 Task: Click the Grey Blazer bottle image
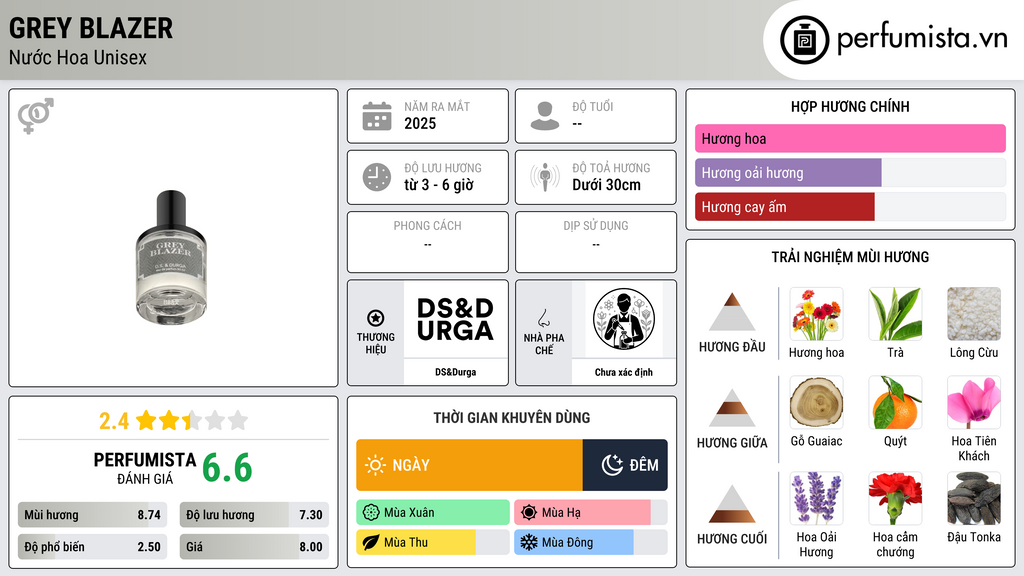[171, 257]
